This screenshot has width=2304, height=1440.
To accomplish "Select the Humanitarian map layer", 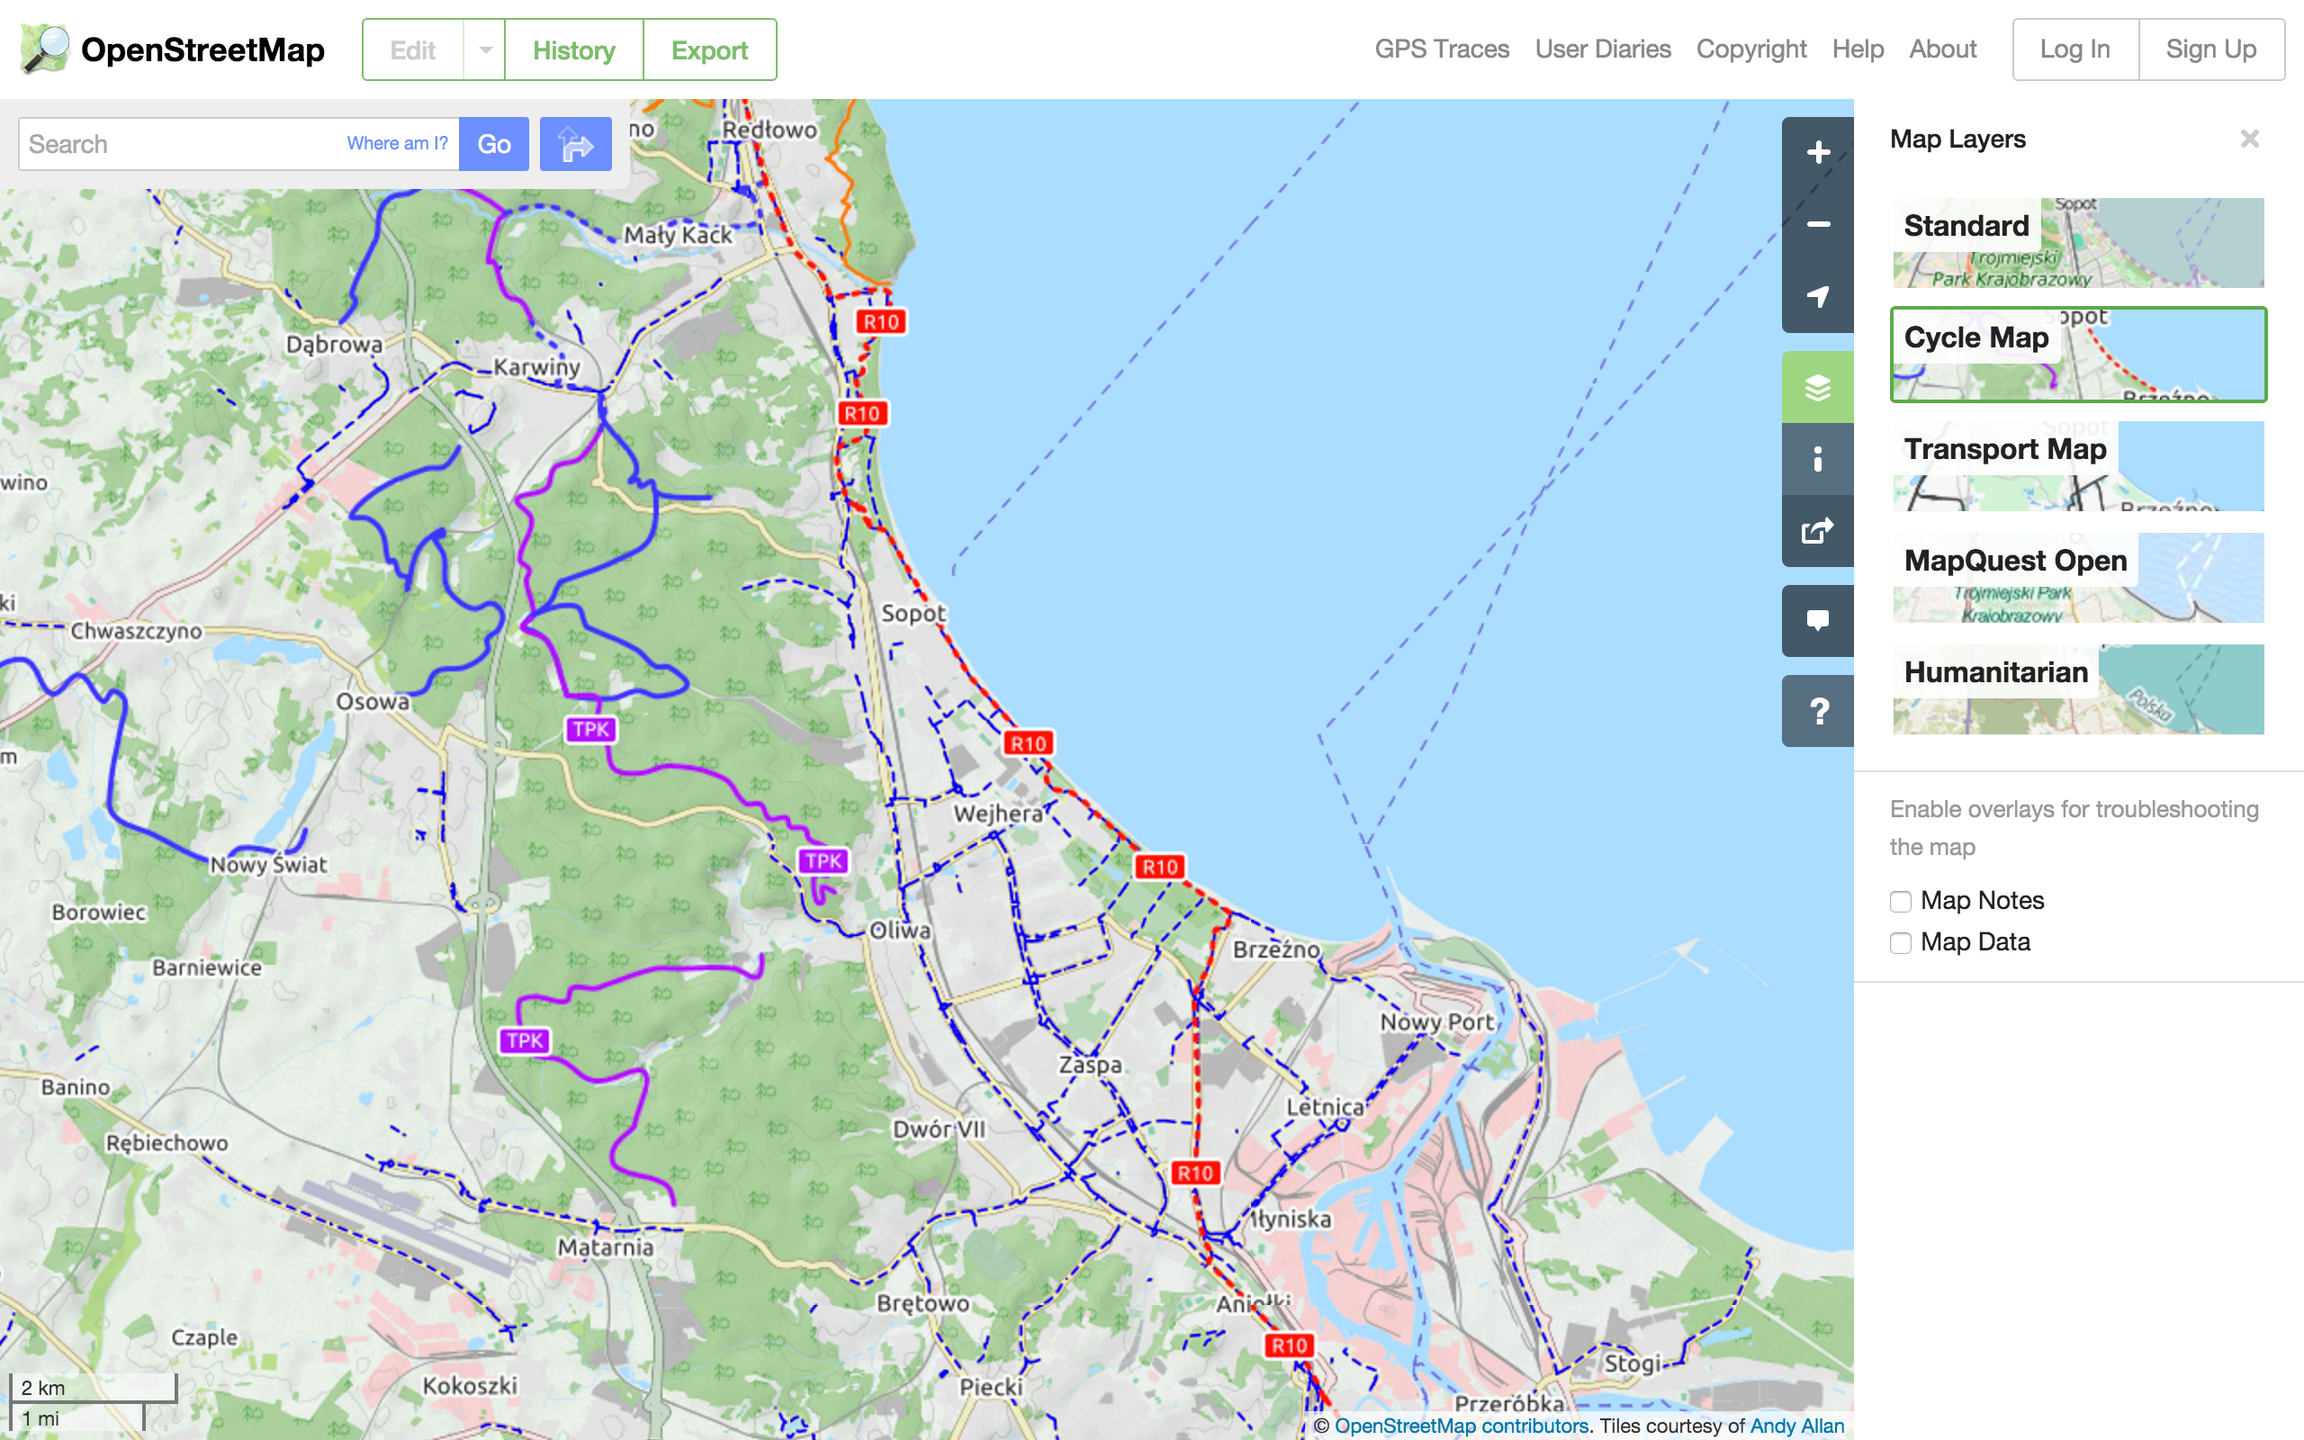I will [2078, 689].
